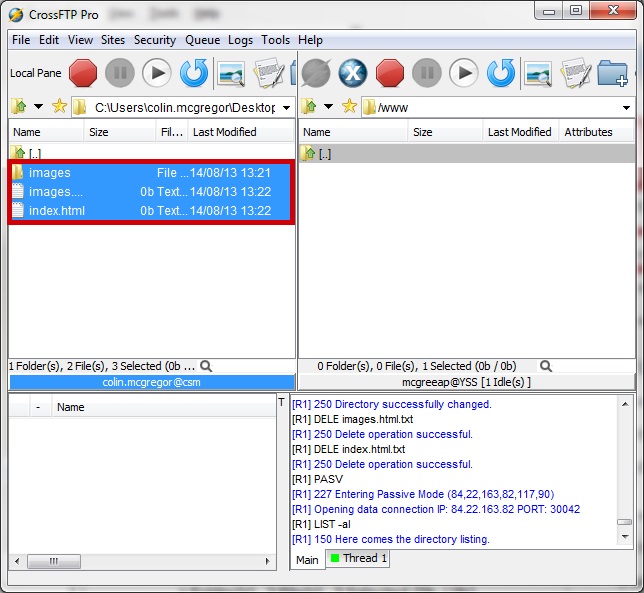Click the remote pane New Folder icon
Image resolution: width=644 pixels, height=593 pixels.
pyautogui.click(x=611, y=73)
